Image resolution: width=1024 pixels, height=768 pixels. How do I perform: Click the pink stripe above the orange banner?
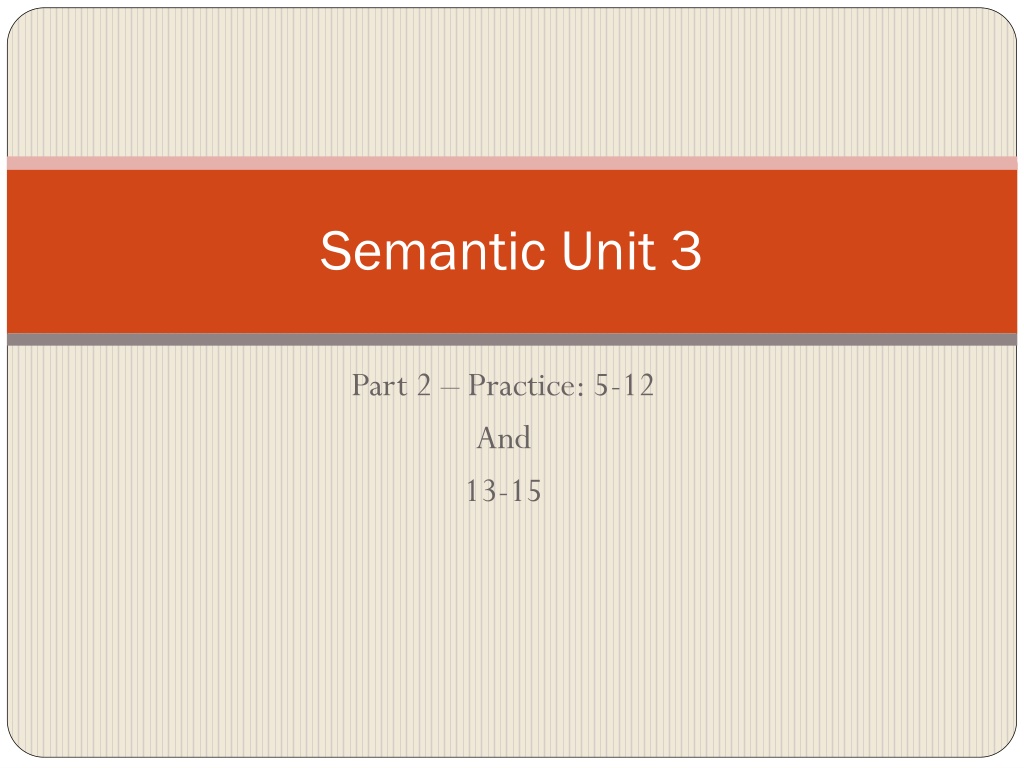512,163
